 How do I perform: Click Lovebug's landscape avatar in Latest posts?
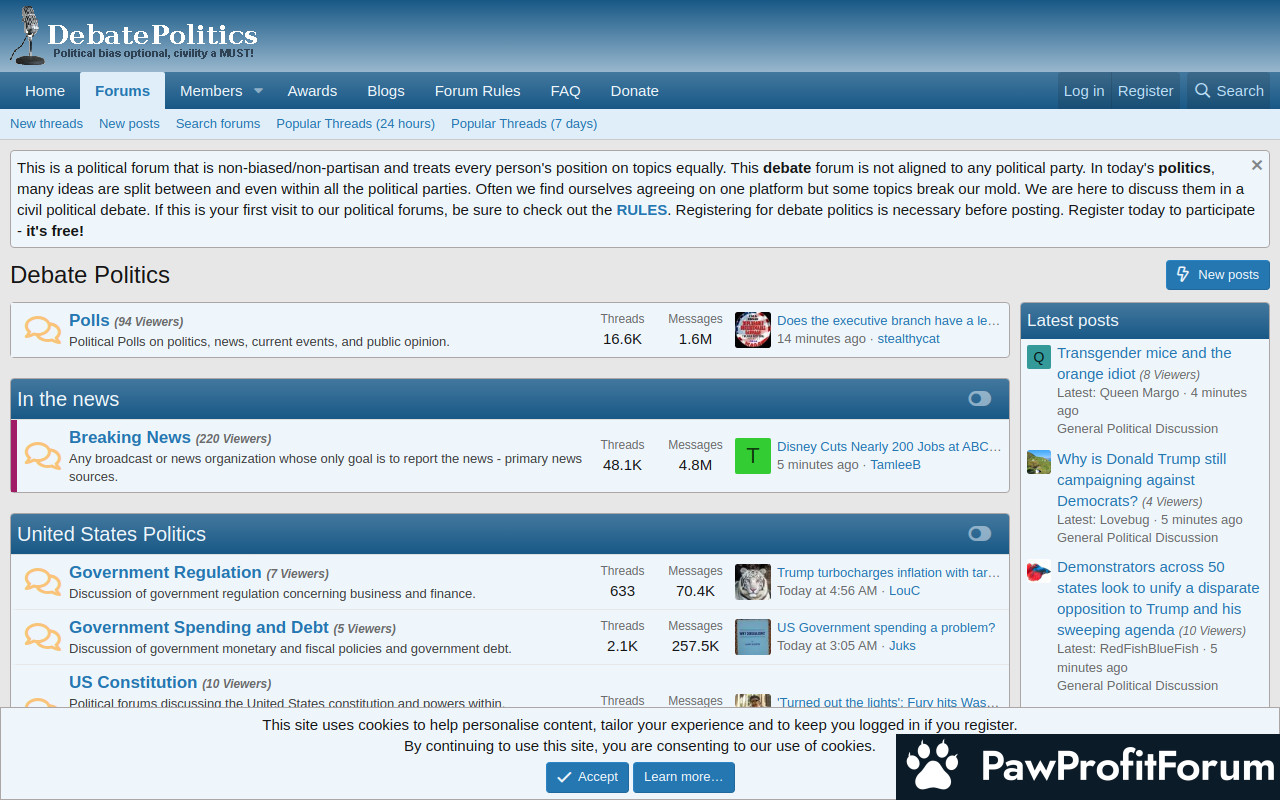[x=1039, y=462]
